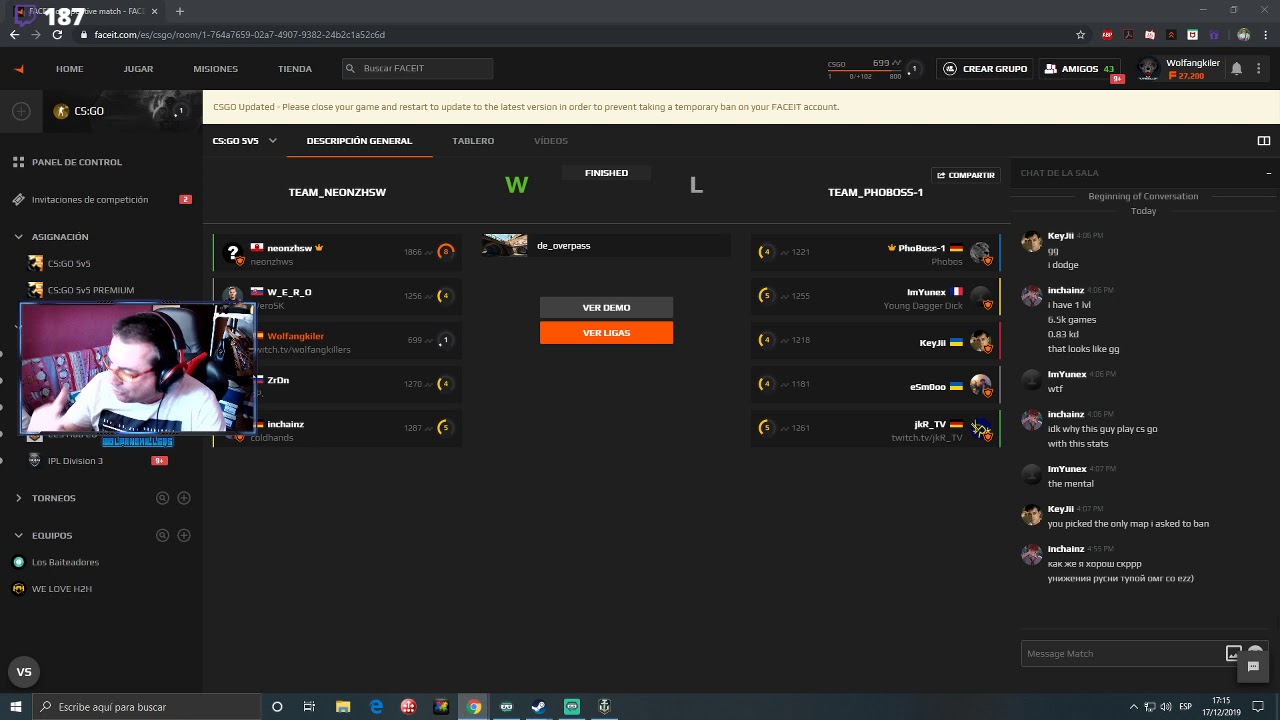
Task: Attach an image in match chat
Action: pos(1233,654)
